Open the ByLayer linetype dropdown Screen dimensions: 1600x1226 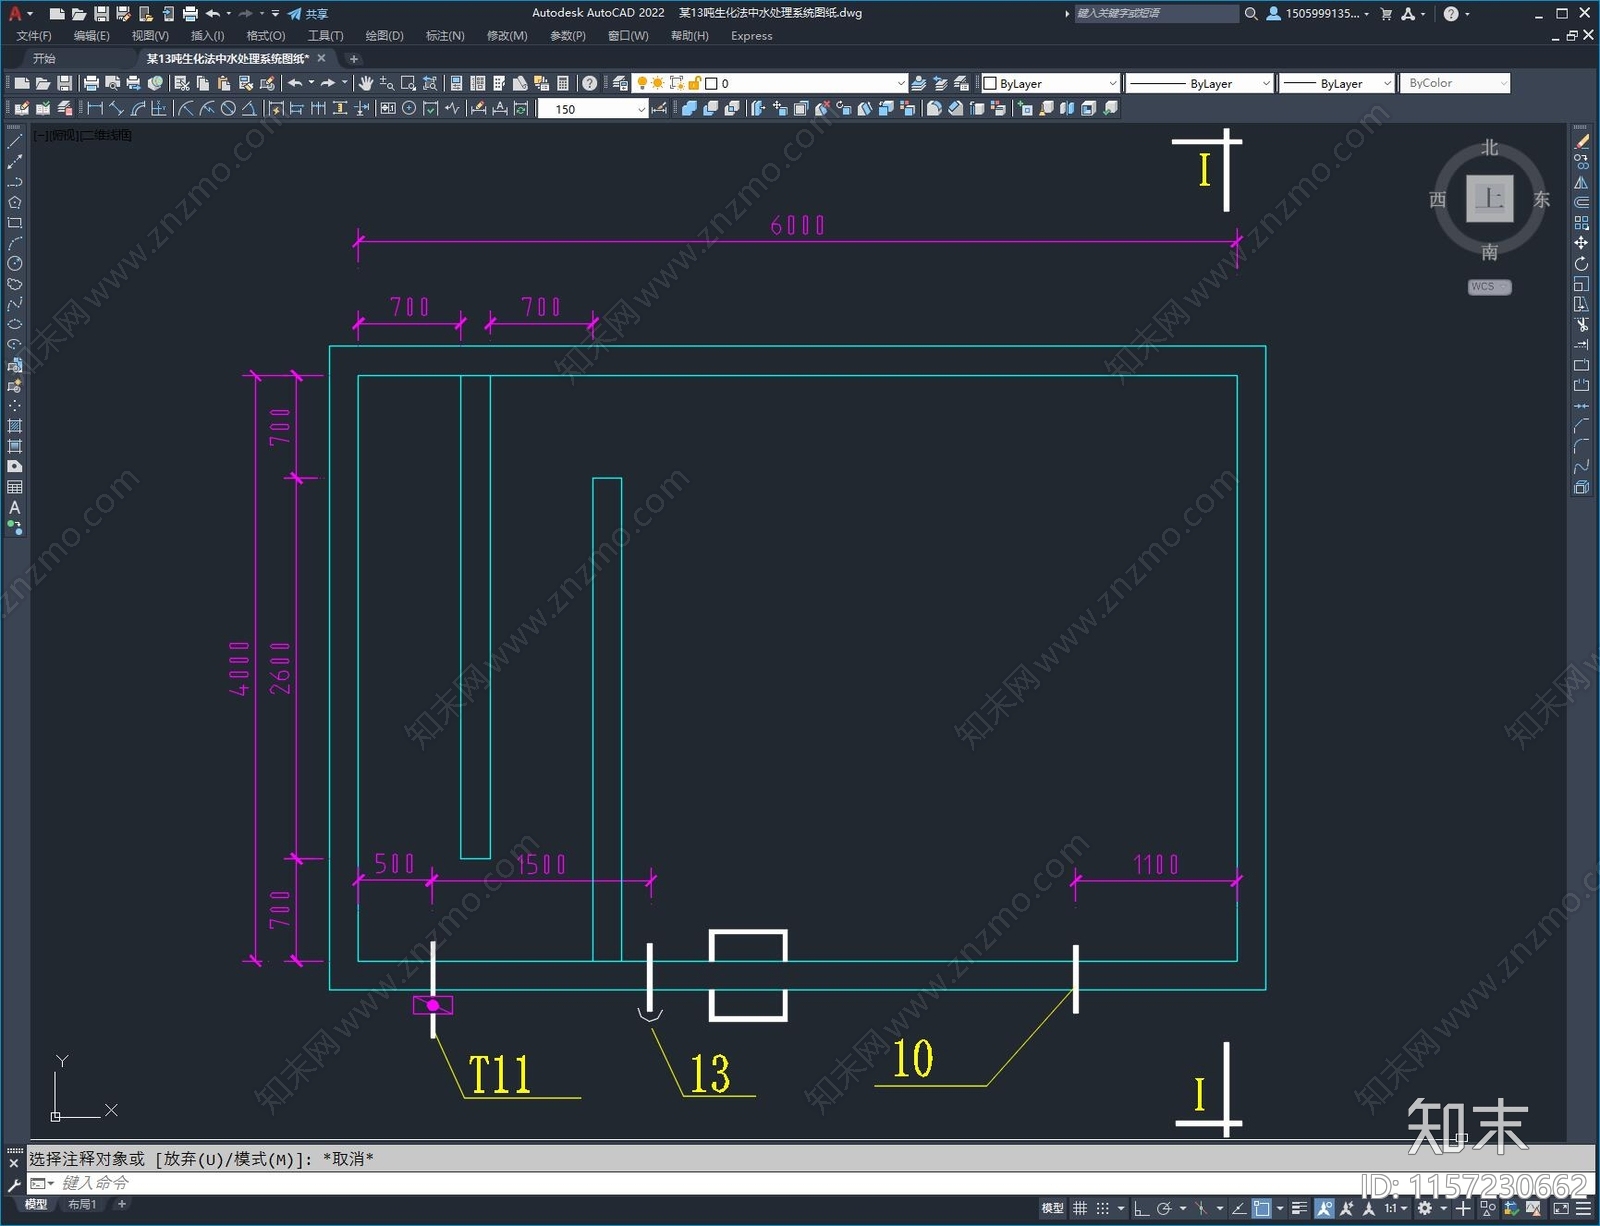(1199, 84)
